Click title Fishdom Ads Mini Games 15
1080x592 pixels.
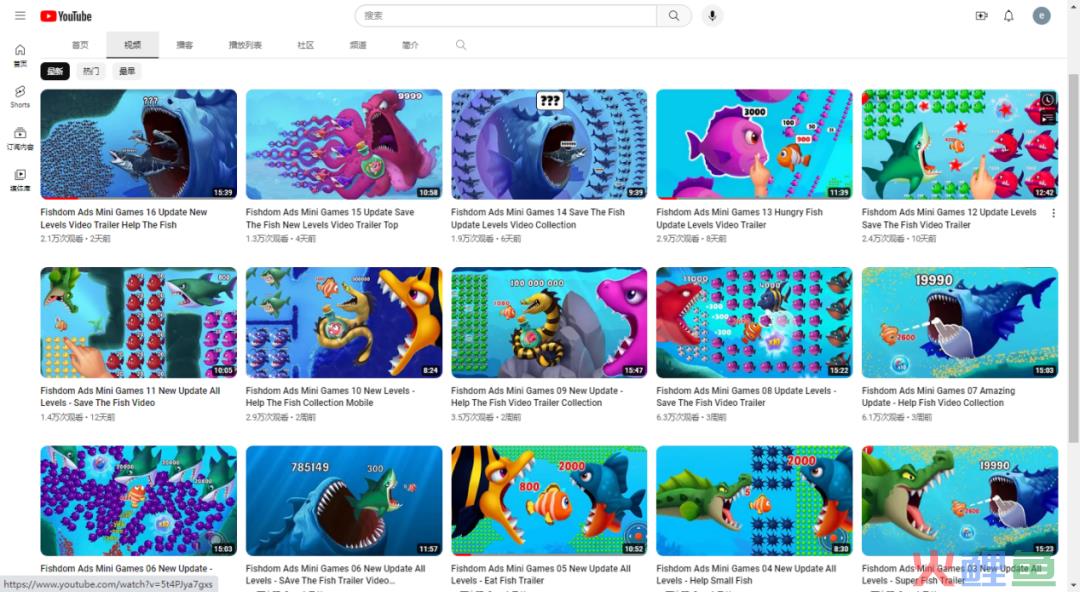click(x=330, y=218)
